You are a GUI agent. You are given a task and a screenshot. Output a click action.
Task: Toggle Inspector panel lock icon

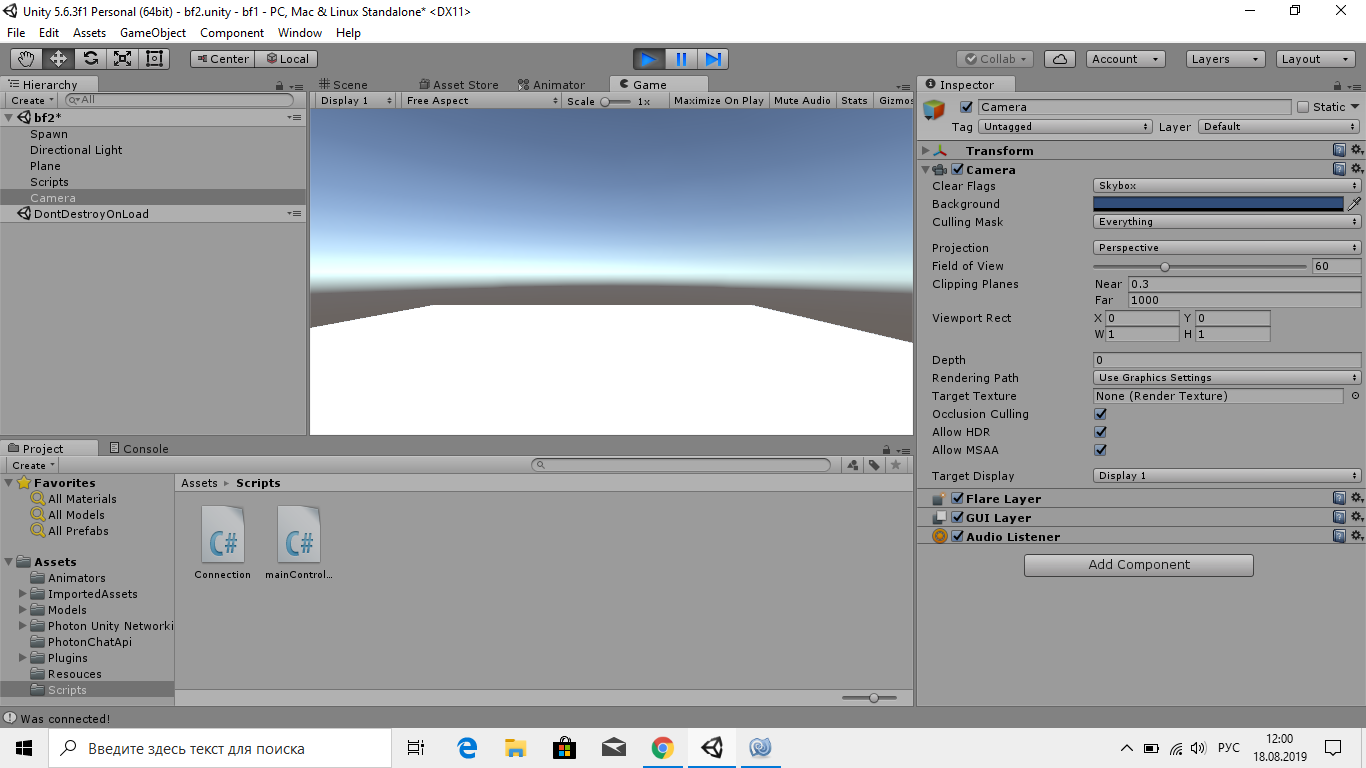1340,86
